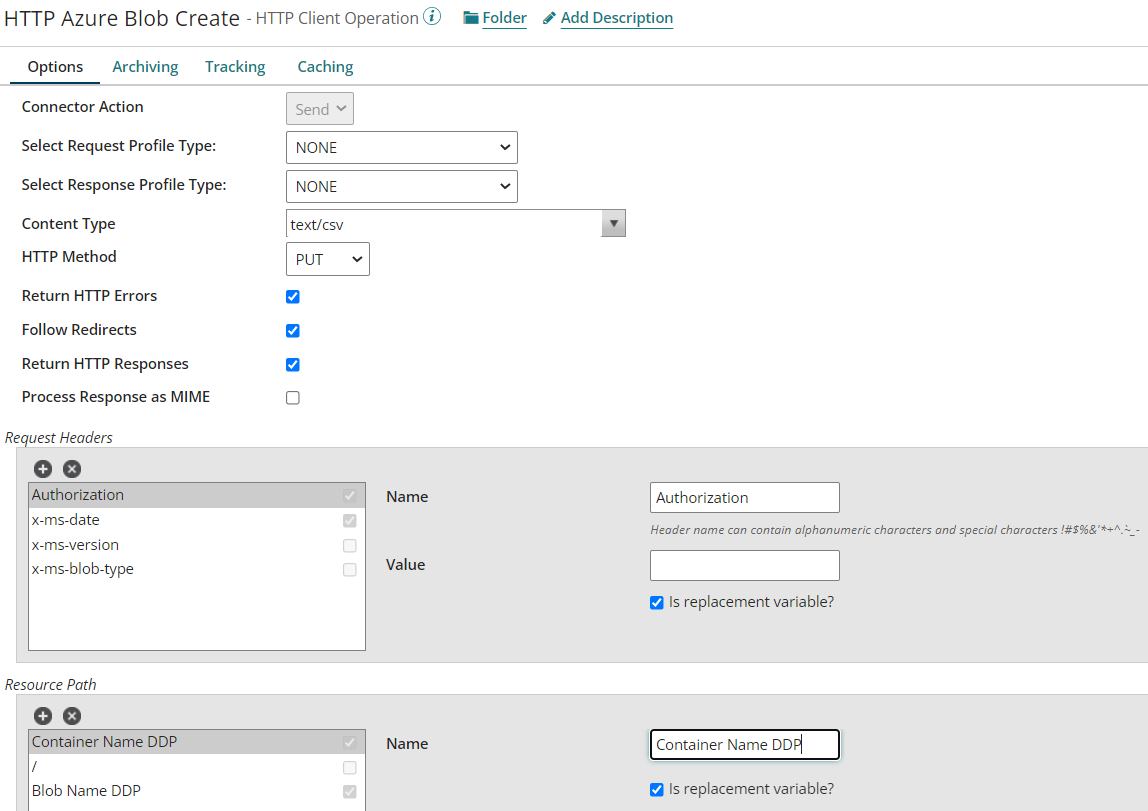Click the remove header X icon
The height and width of the screenshot is (811, 1148).
tap(71, 468)
